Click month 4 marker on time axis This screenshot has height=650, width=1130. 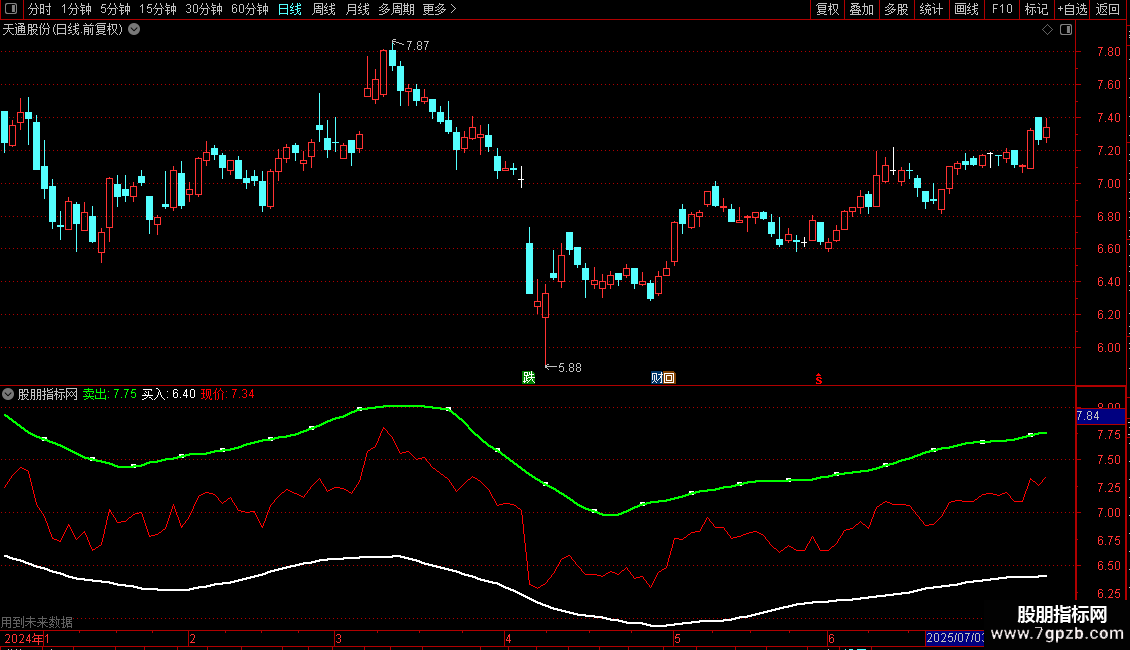point(508,638)
